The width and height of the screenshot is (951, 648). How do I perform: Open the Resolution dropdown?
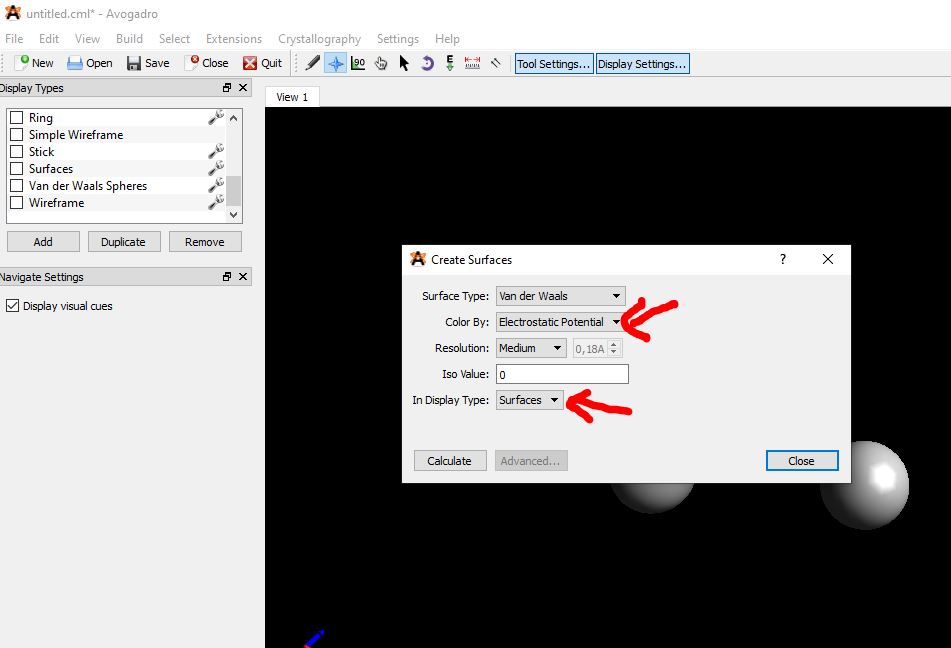click(x=531, y=348)
